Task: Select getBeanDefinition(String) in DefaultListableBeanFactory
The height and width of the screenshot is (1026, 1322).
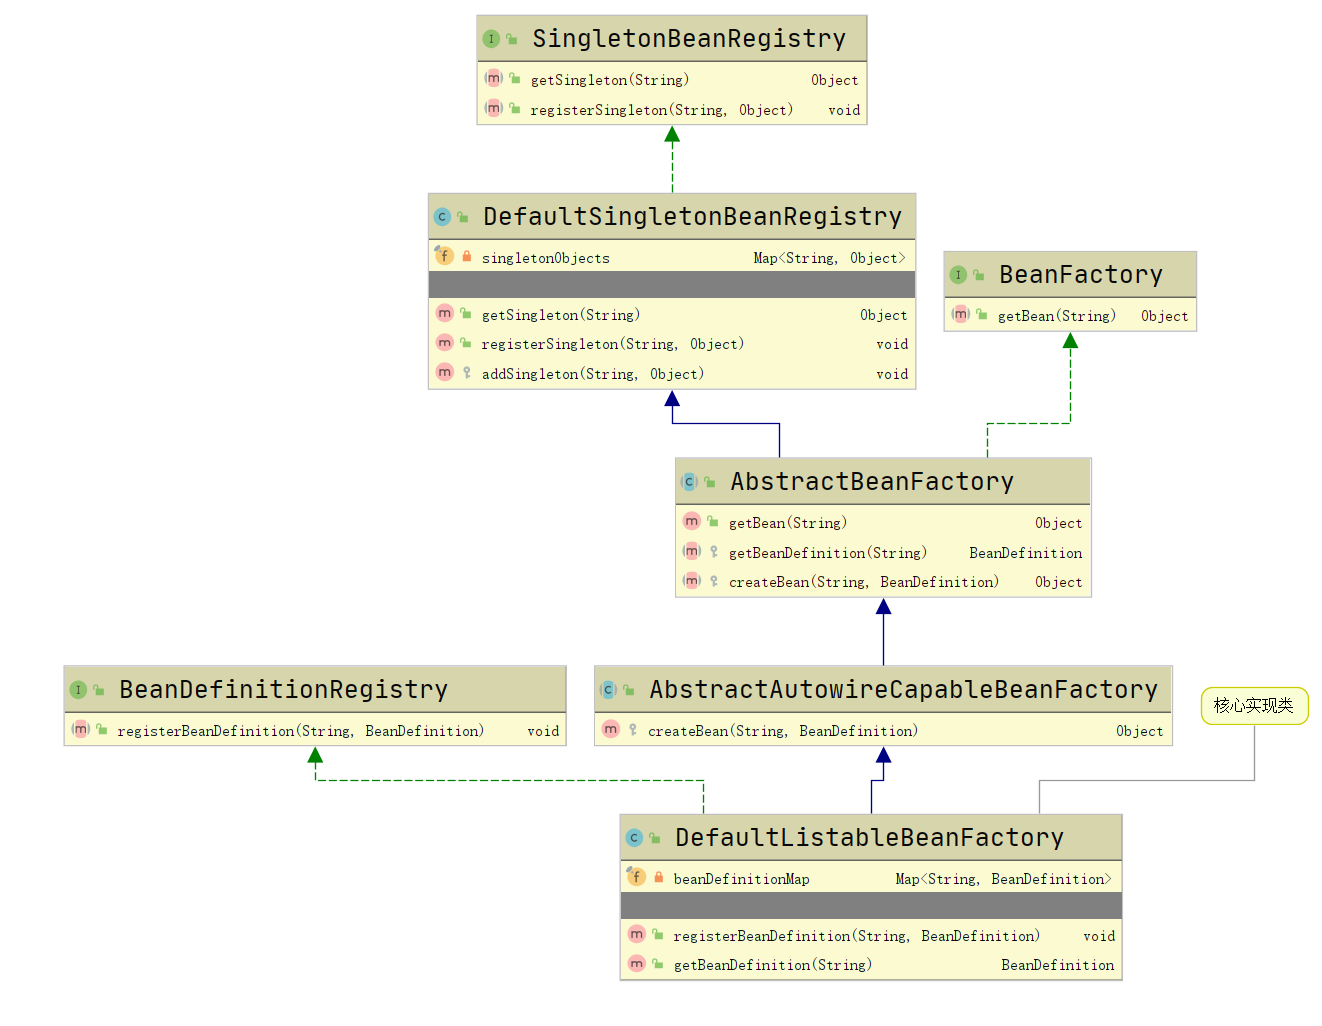Action: 773,965
